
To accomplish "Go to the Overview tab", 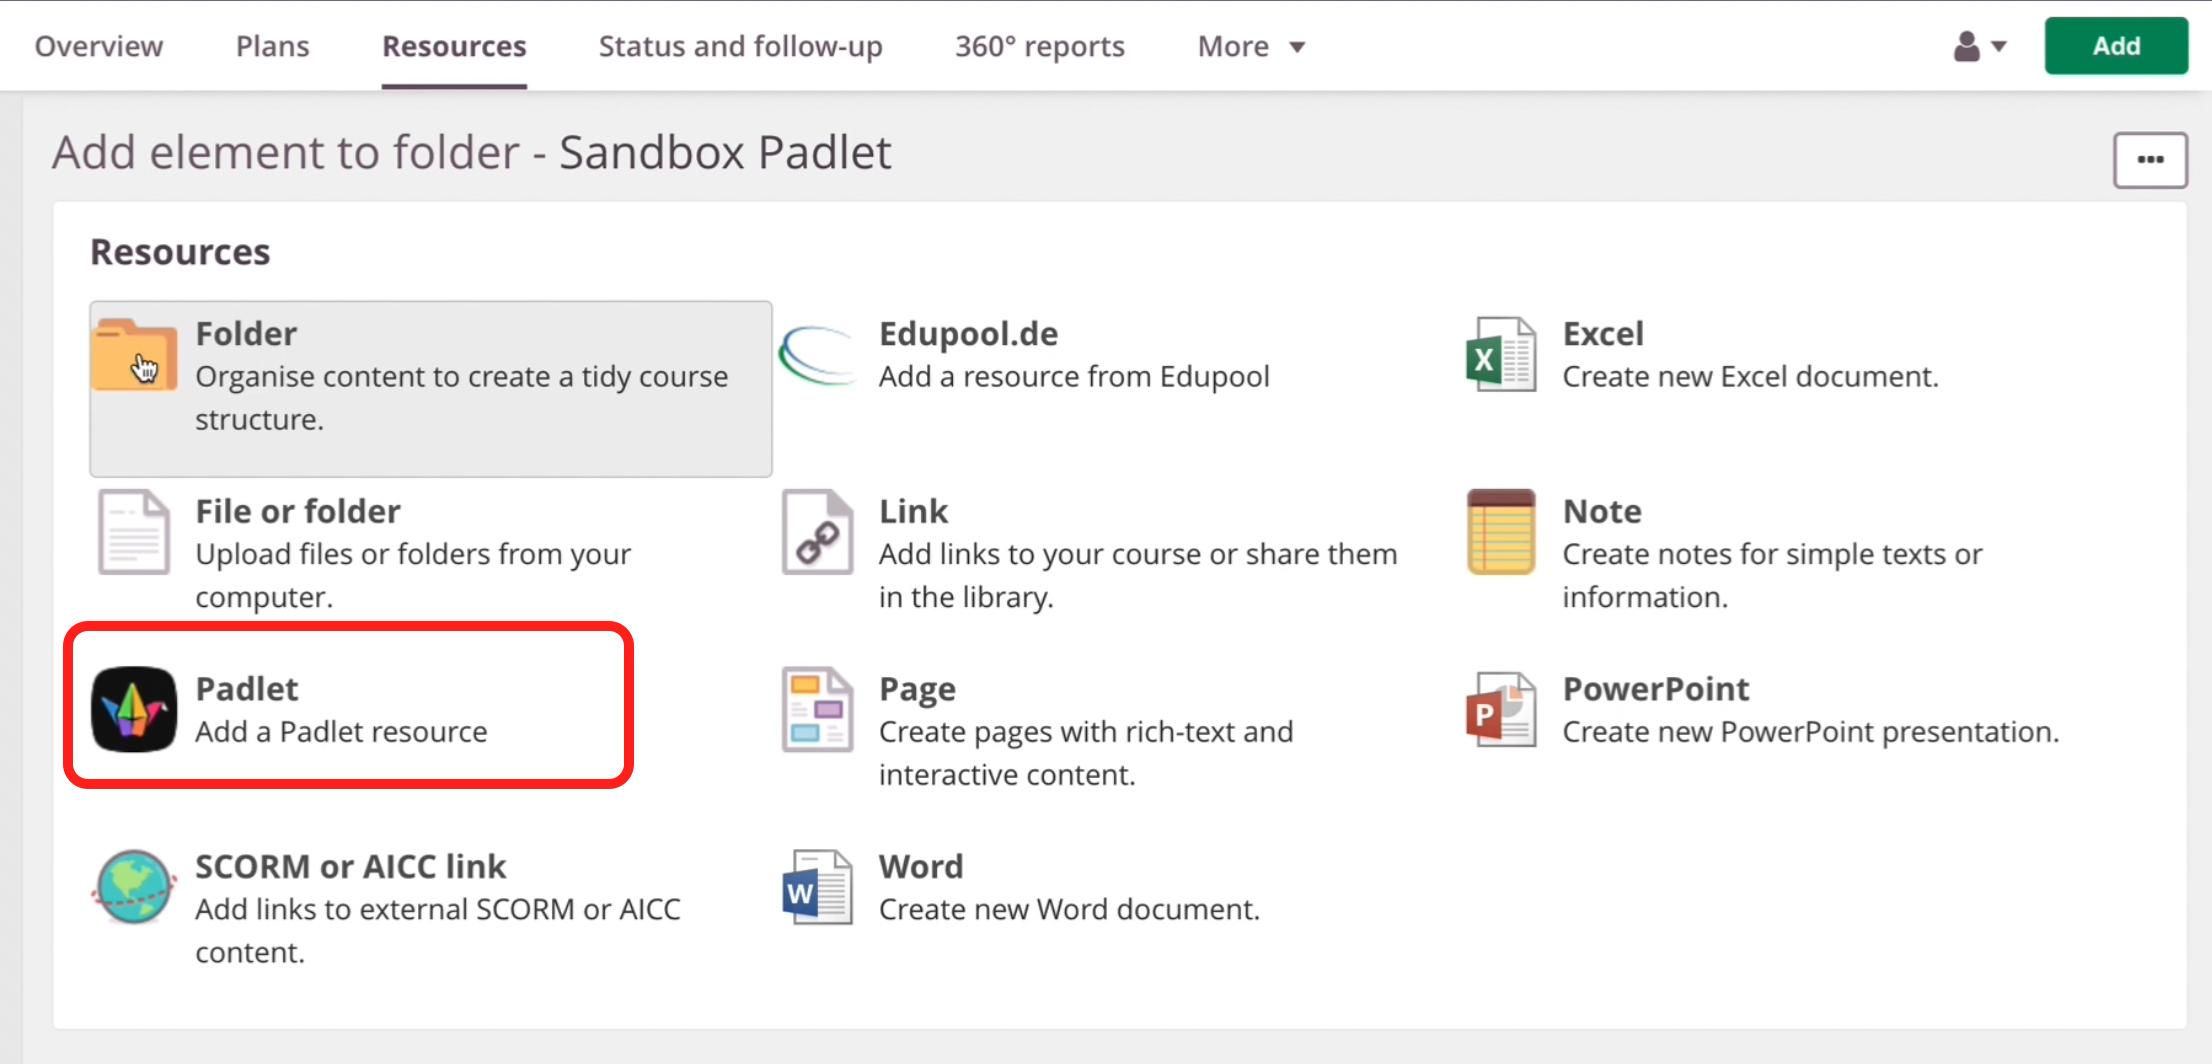I will pyautogui.click(x=98, y=46).
